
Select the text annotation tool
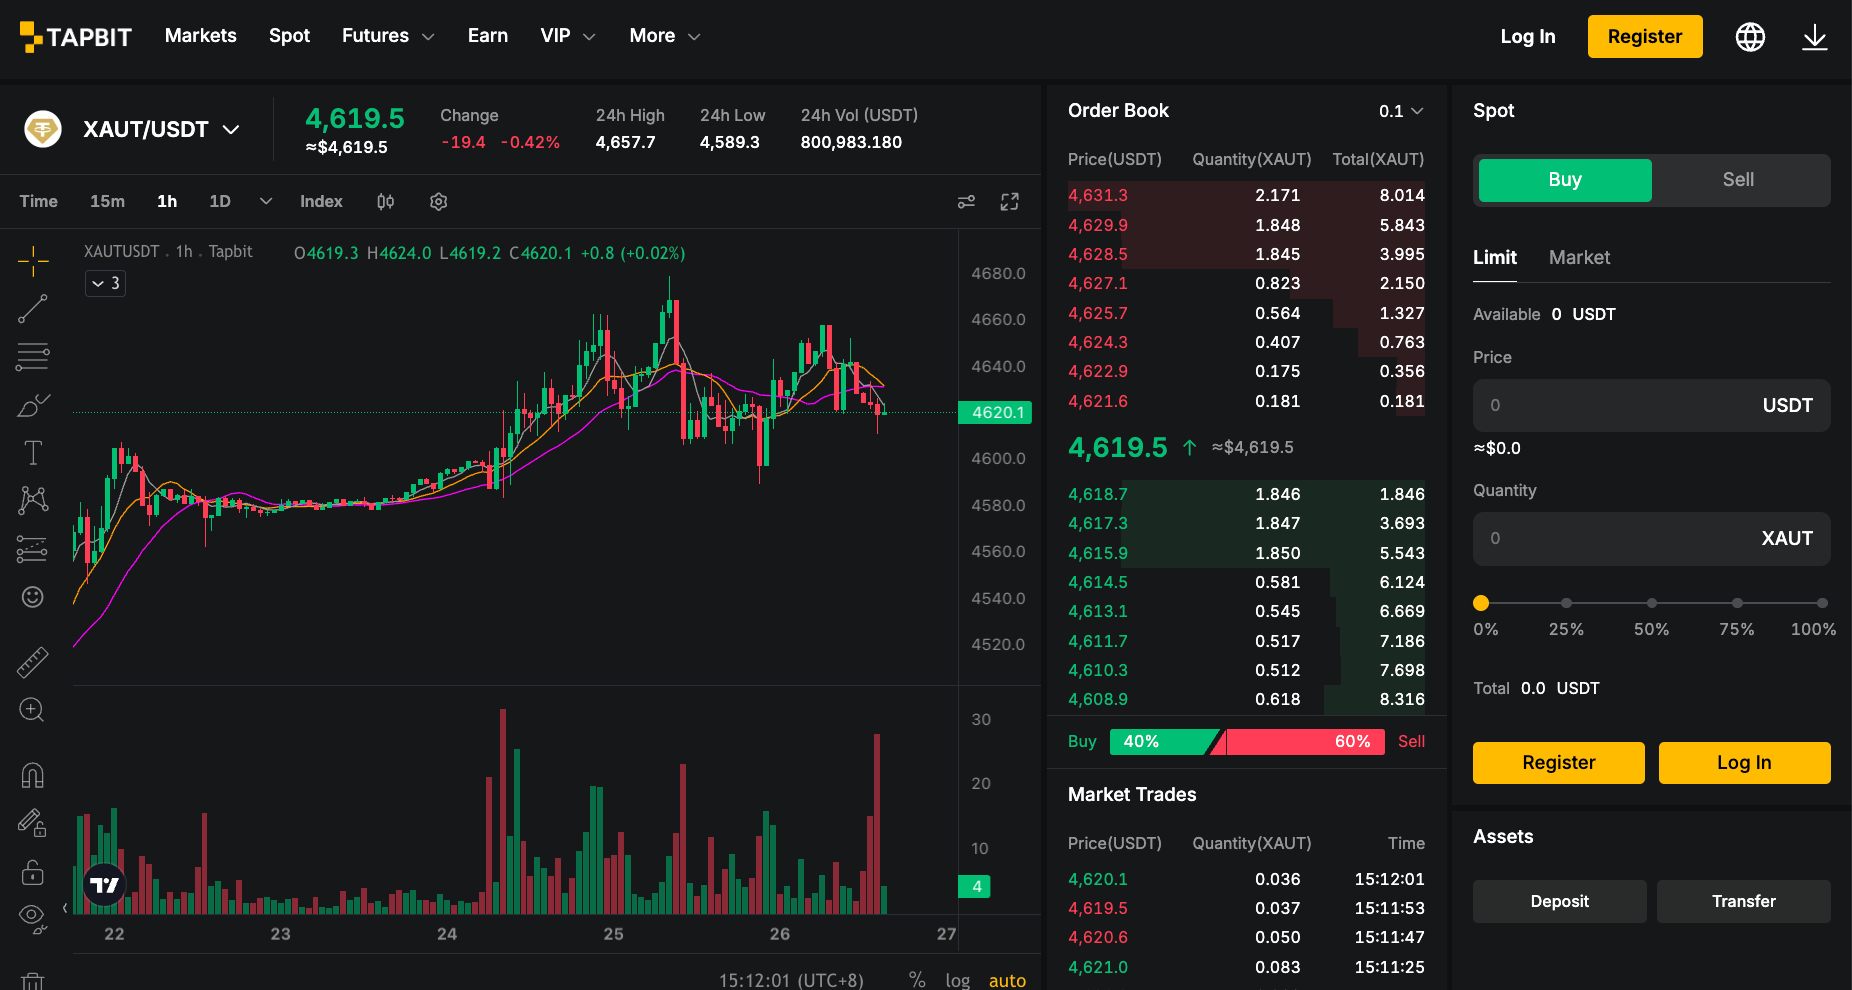click(x=33, y=453)
